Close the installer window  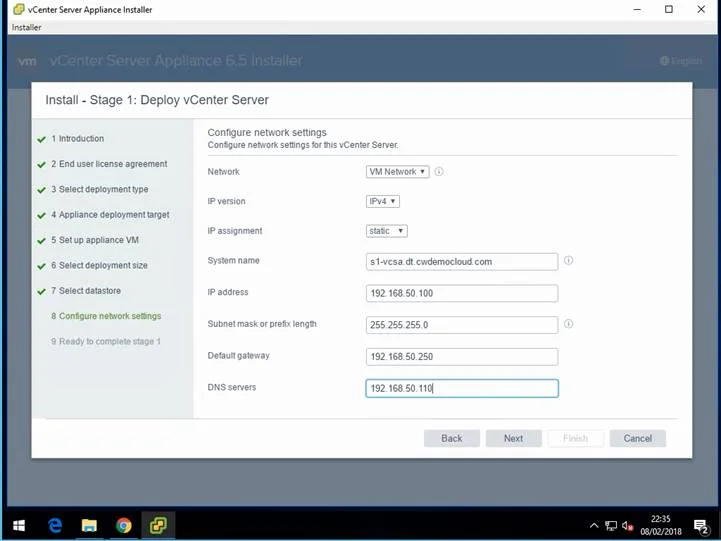click(x=701, y=10)
